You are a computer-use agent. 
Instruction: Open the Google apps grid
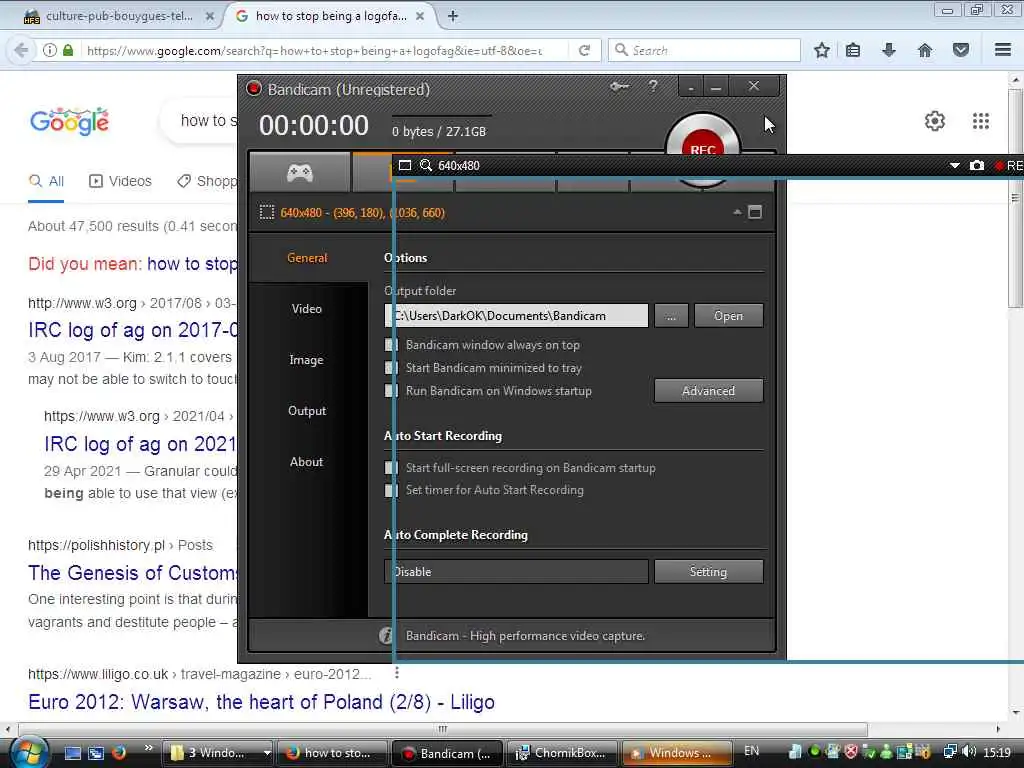tap(980, 121)
